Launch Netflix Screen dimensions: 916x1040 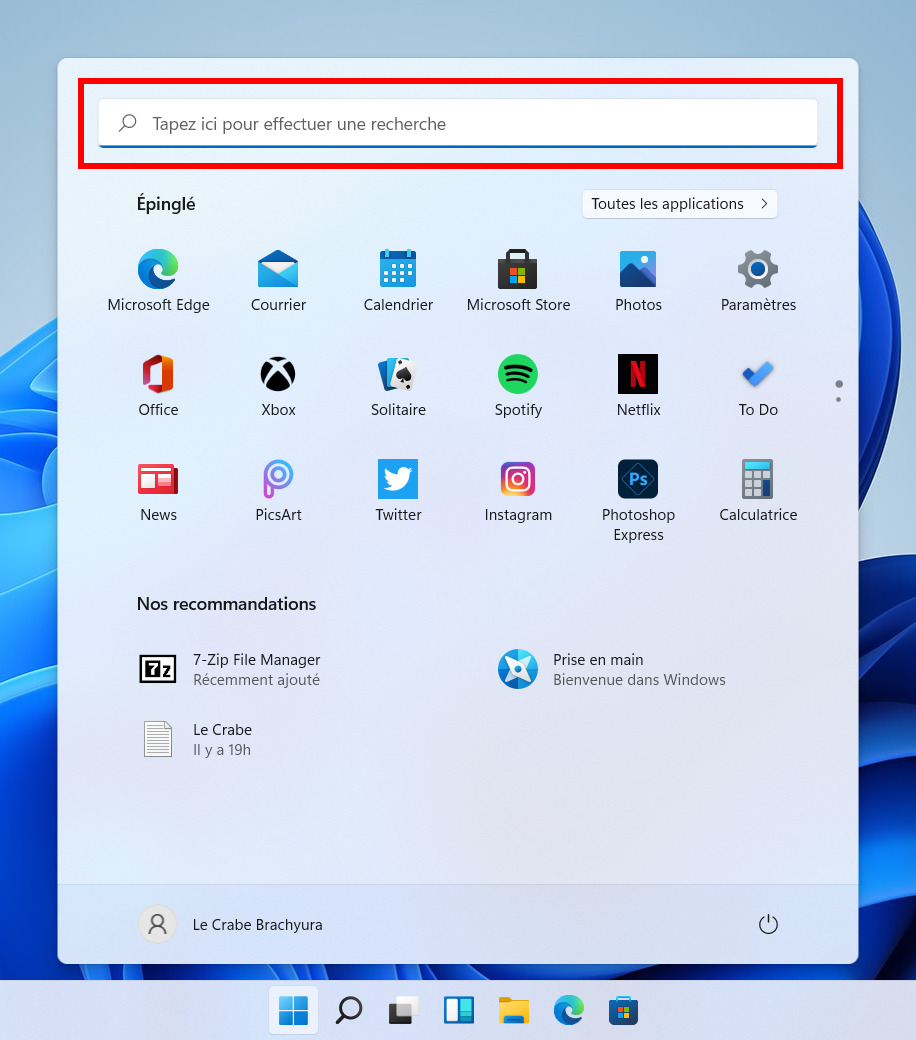tap(638, 385)
